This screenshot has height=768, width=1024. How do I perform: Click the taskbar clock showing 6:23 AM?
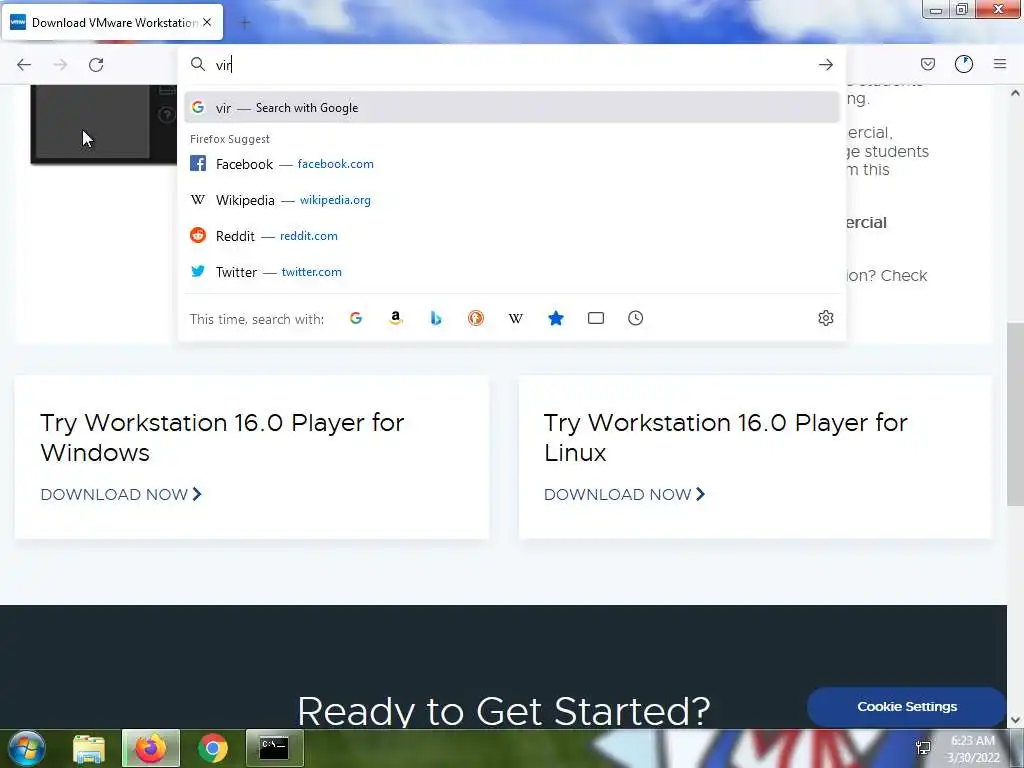(x=973, y=749)
